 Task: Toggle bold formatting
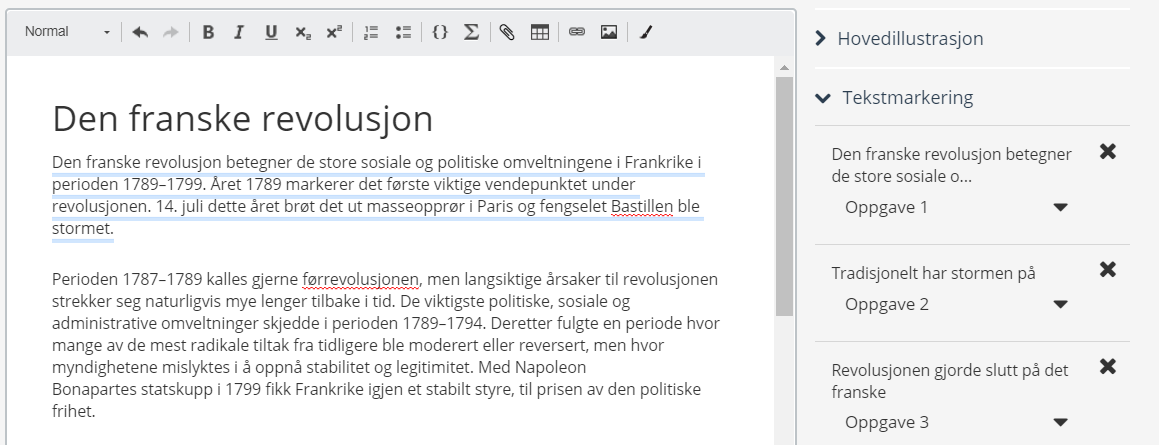coord(208,32)
